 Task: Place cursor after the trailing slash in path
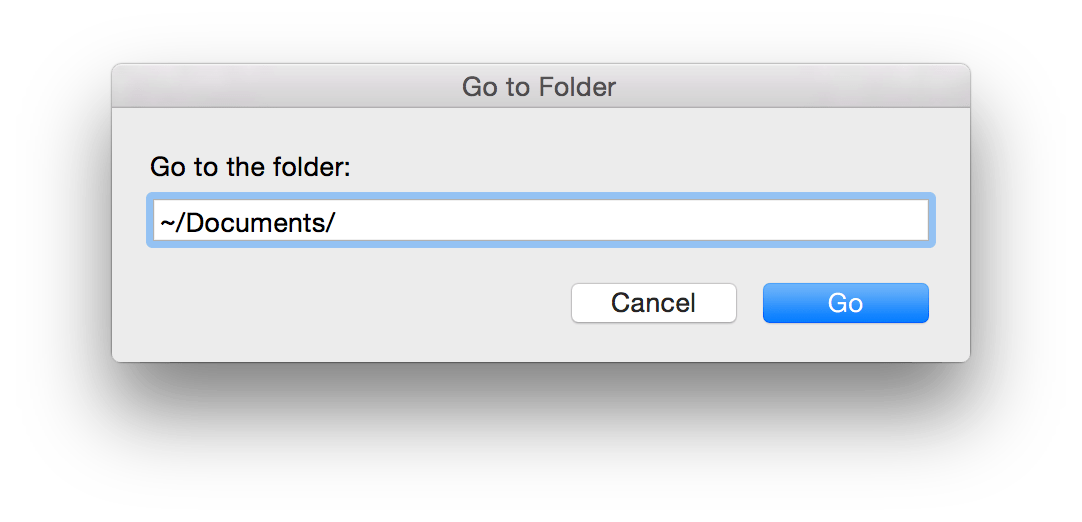(338, 222)
